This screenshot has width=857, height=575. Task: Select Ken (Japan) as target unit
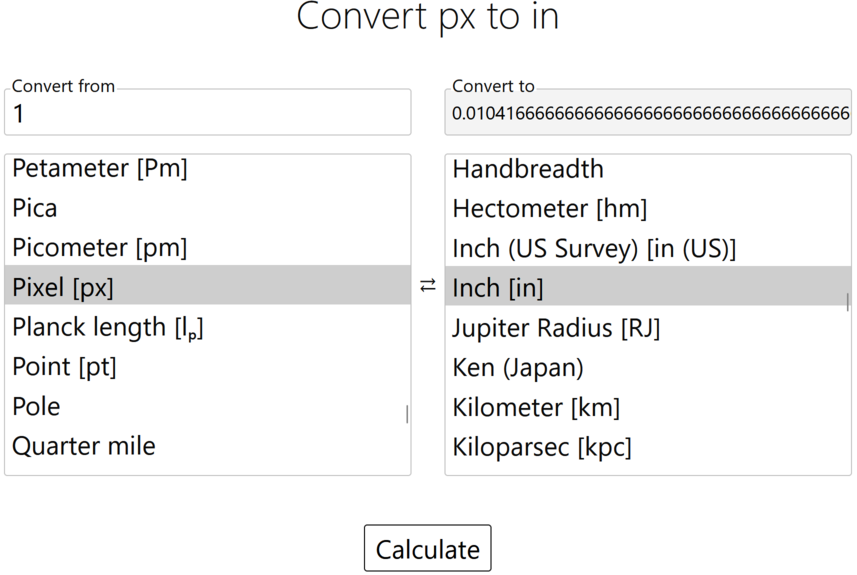(518, 367)
